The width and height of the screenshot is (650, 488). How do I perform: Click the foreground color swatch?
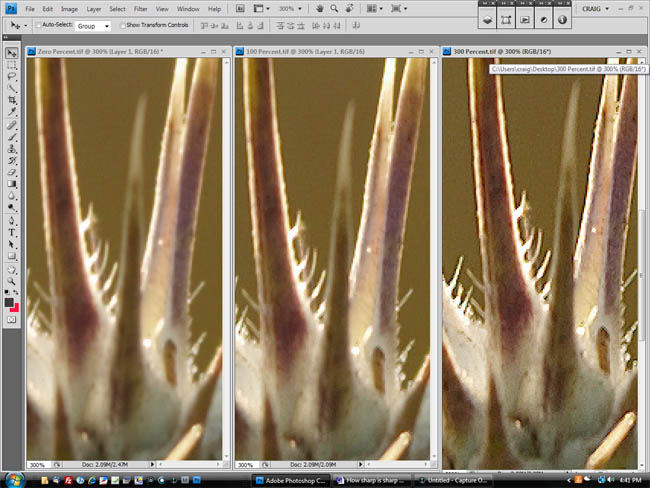click(x=9, y=302)
